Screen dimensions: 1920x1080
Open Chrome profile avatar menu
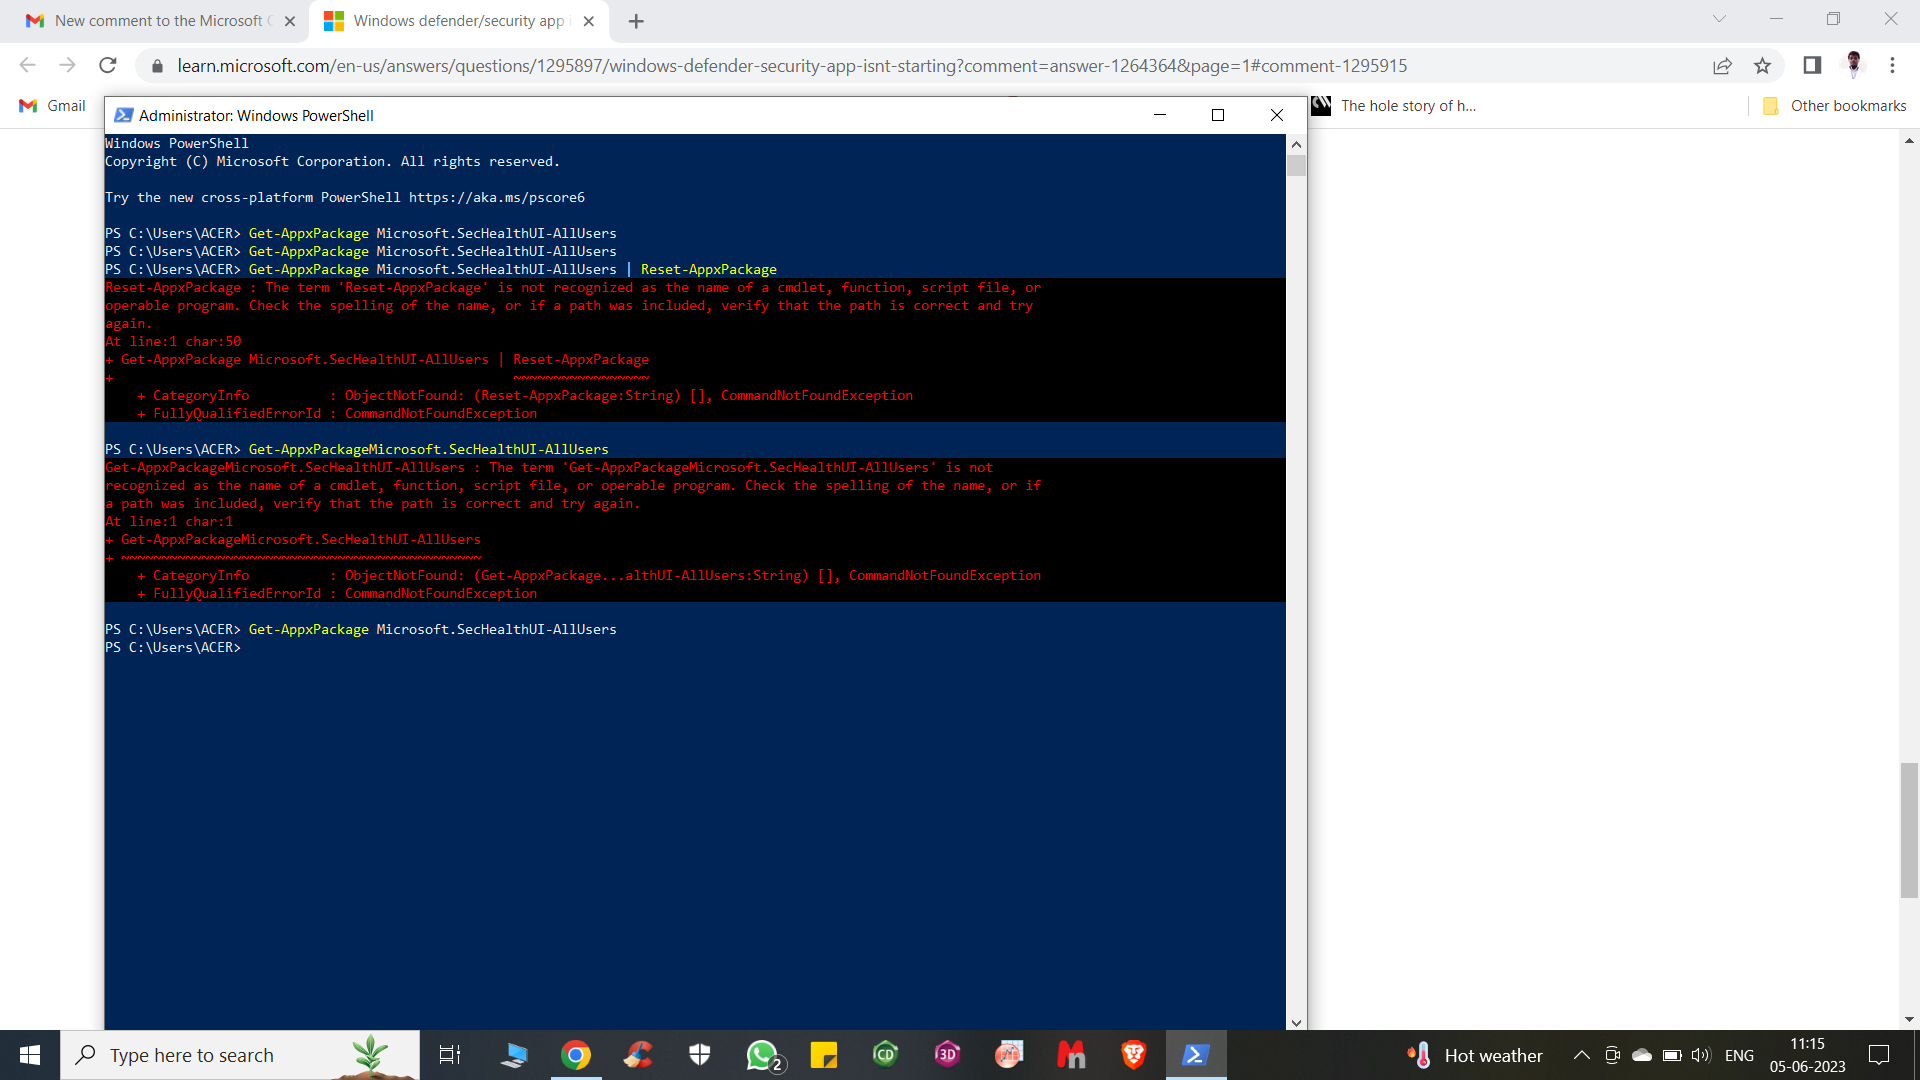[x=1853, y=65]
